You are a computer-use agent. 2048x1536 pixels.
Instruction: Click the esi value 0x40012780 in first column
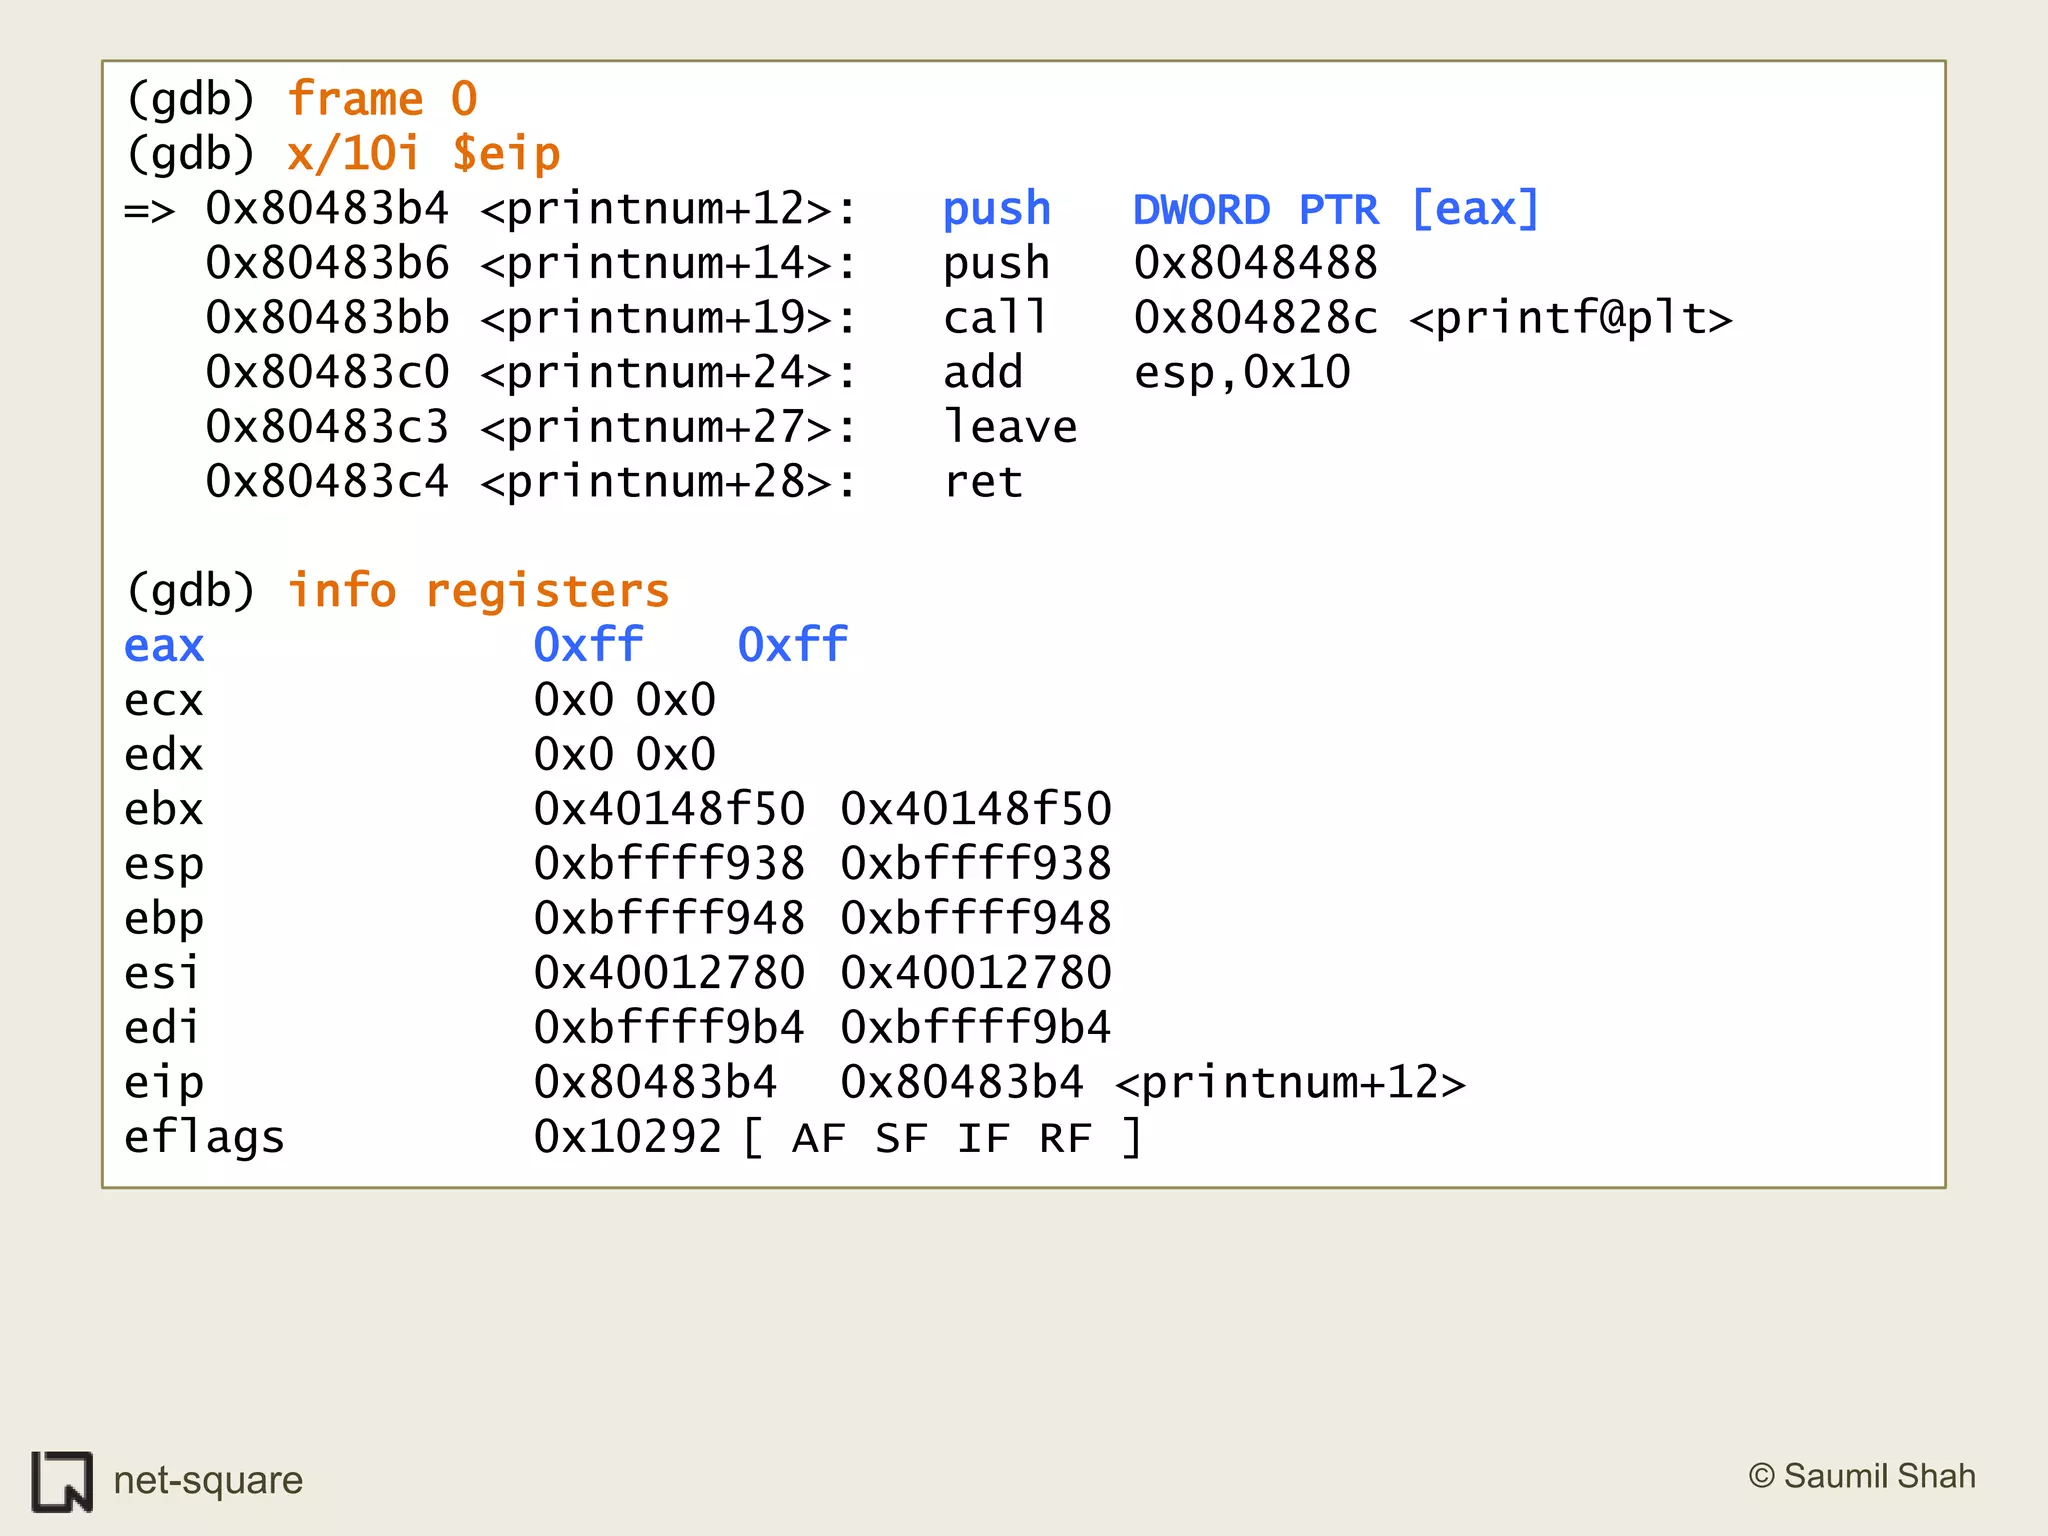point(669,973)
